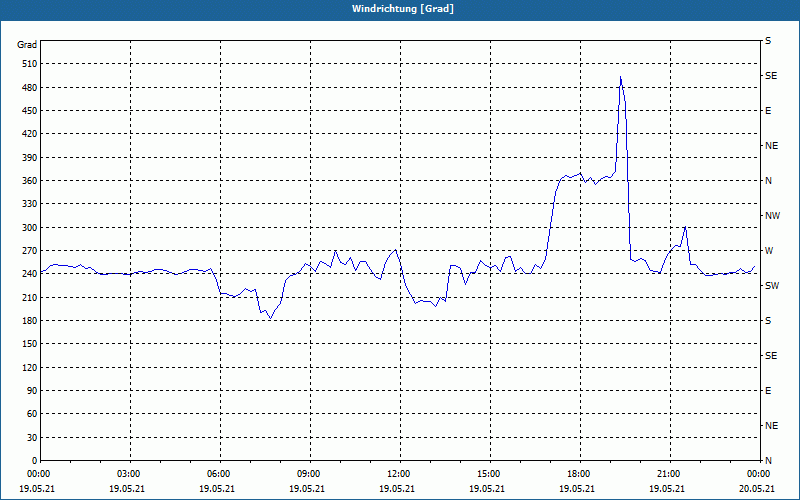800x500 pixels.
Task: Select the 'Grad' y-axis unit label
Action: (27, 45)
